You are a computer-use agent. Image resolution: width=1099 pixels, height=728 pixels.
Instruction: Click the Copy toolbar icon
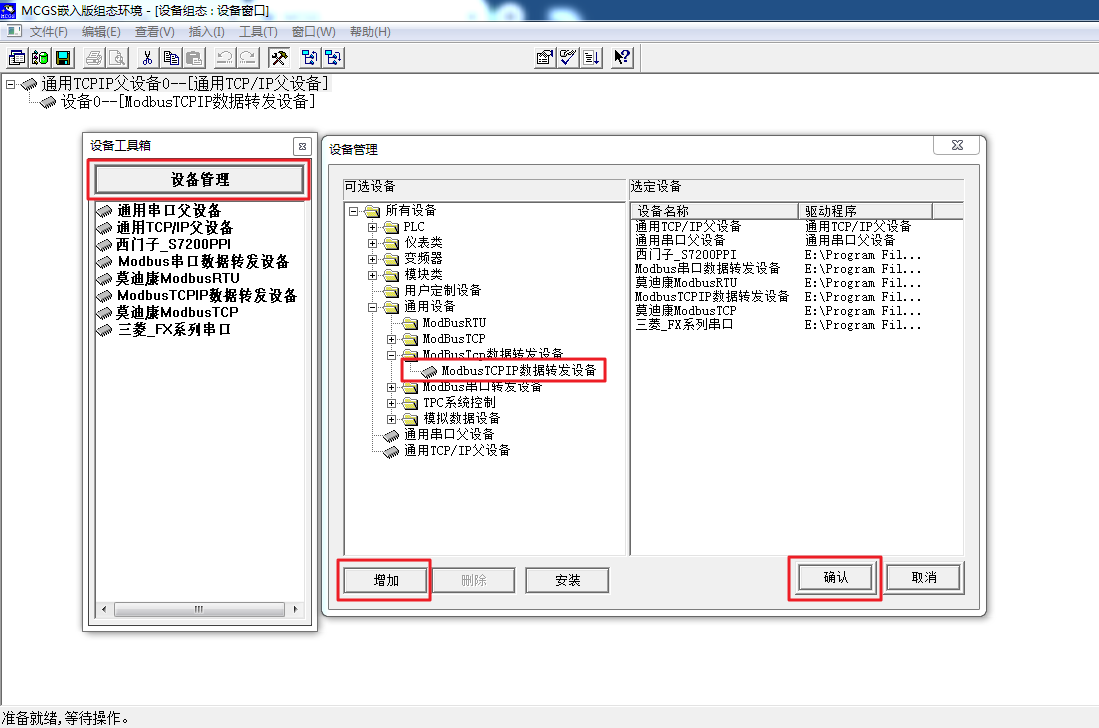pos(171,57)
